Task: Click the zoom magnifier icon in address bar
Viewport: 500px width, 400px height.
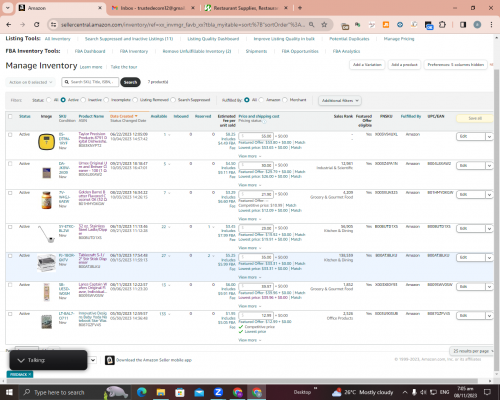Action: click(311, 25)
